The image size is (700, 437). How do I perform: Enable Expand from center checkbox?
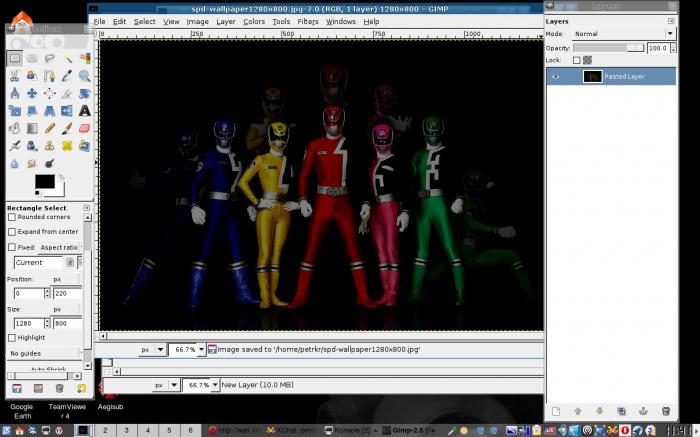12,232
